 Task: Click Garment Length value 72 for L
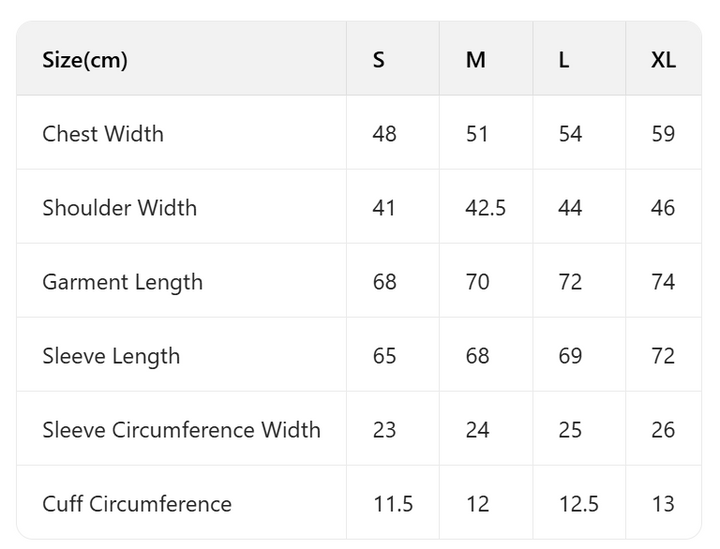570,282
